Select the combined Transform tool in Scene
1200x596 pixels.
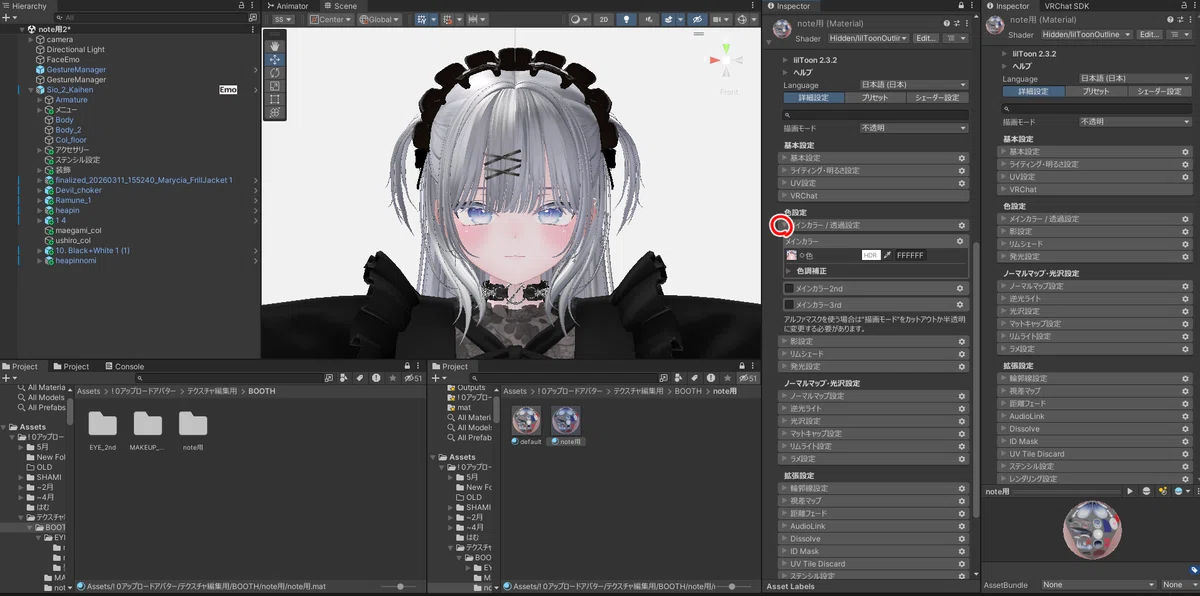[275, 113]
